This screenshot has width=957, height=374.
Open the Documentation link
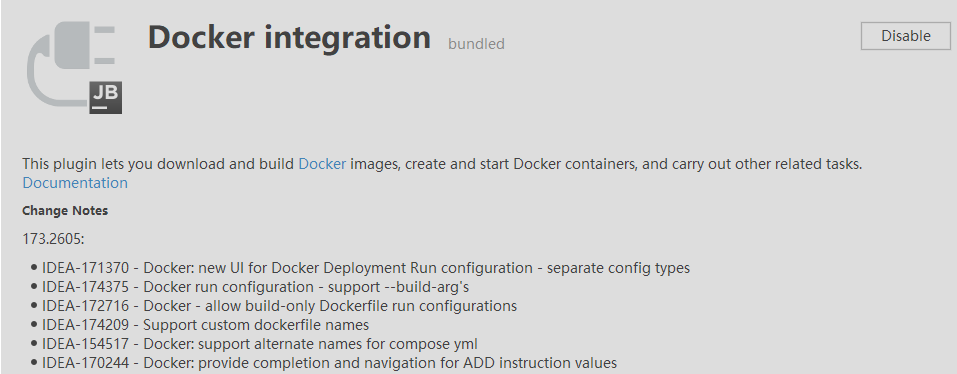click(x=75, y=183)
